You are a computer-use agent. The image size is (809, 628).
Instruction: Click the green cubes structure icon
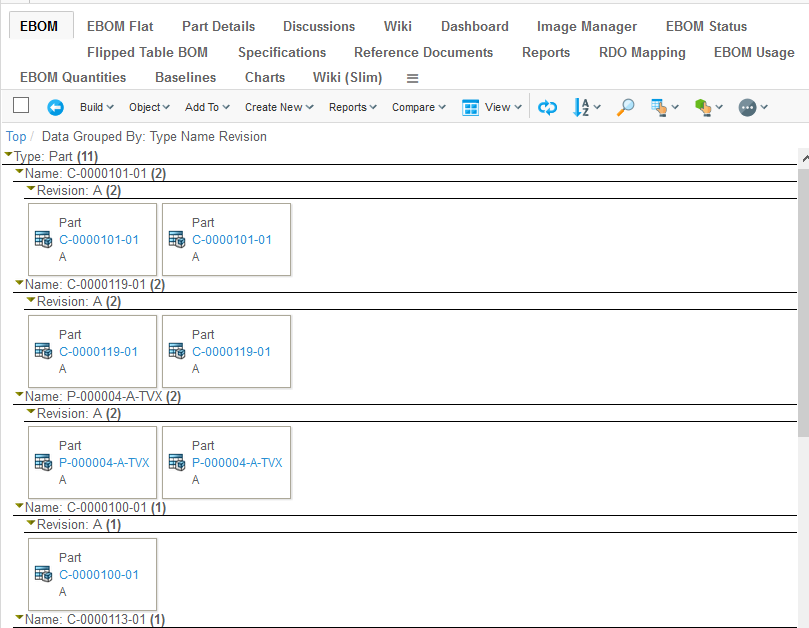click(x=703, y=107)
